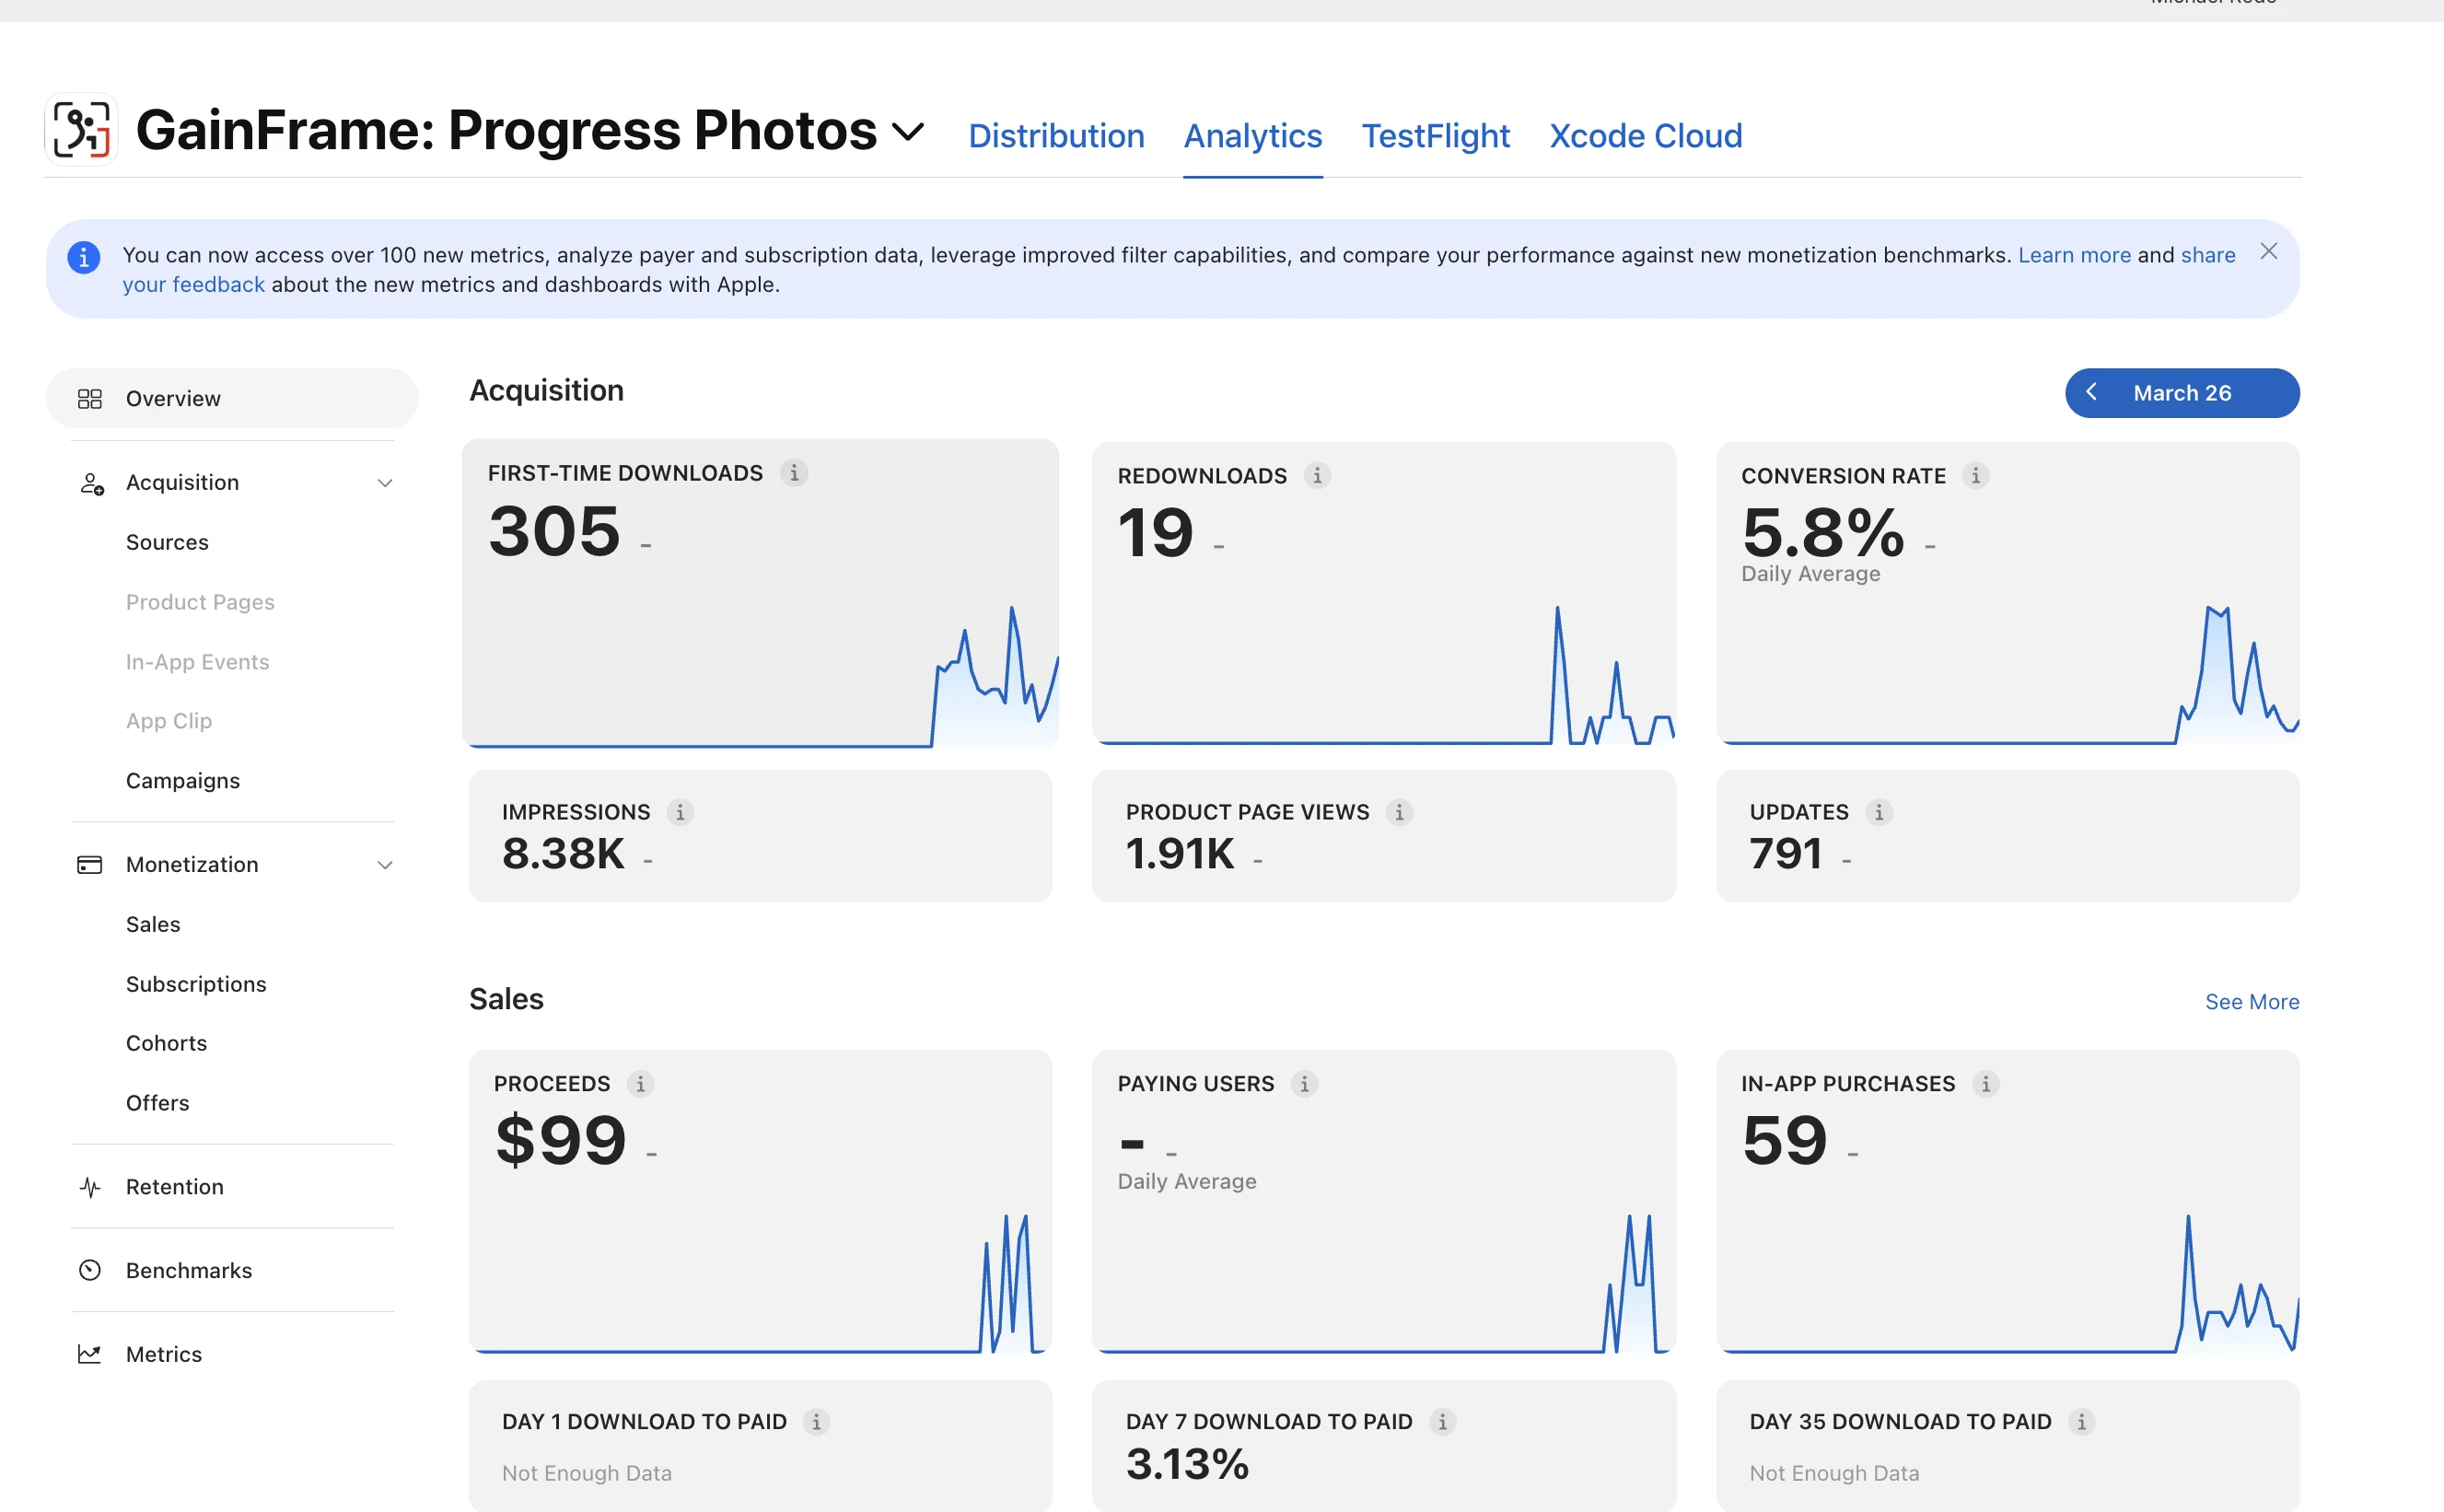Click the Sales section heading
The width and height of the screenshot is (2444, 1512).
tap(506, 999)
